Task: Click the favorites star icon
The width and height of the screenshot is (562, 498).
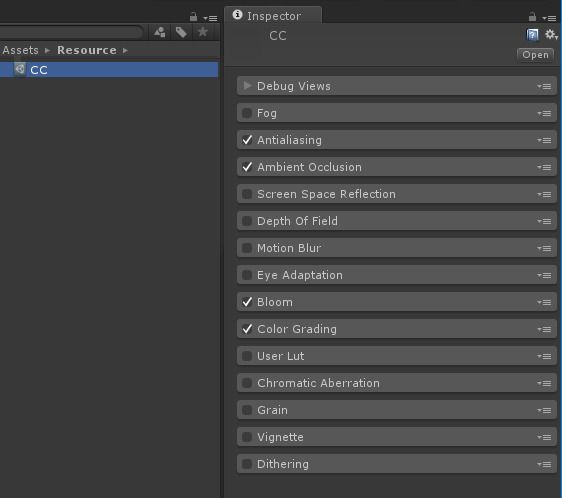Action: [203, 32]
